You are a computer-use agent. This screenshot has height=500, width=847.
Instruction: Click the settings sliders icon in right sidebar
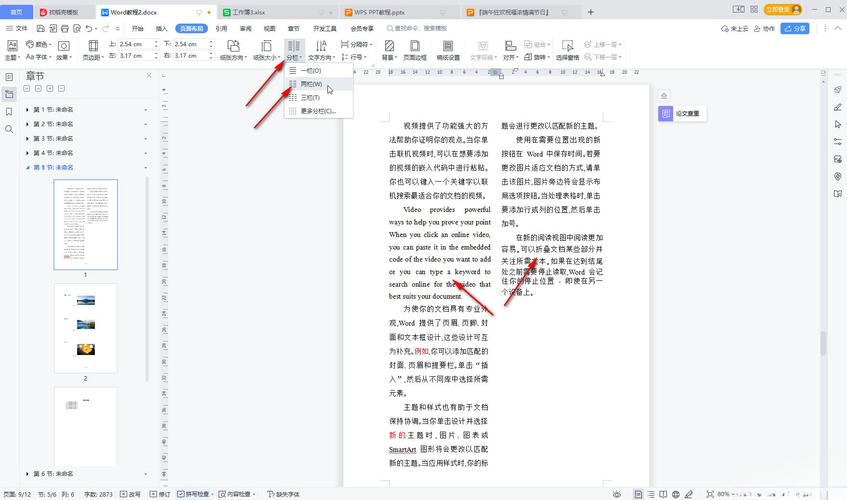coord(838,141)
